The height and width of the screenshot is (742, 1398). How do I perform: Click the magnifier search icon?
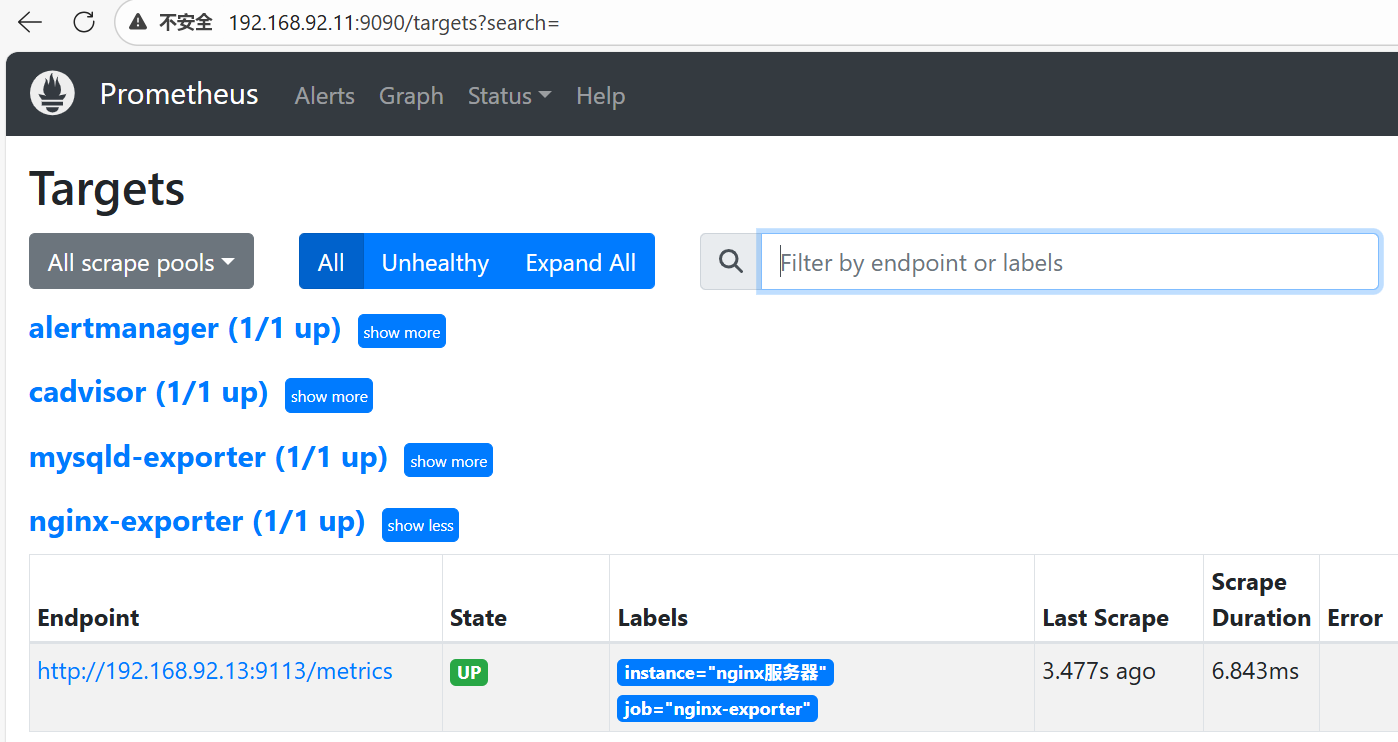pyautogui.click(x=731, y=262)
